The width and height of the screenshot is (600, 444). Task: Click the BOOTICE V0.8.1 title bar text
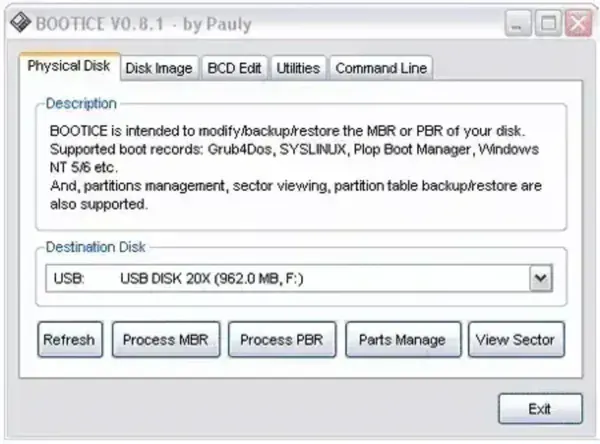click(x=143, y=24)
